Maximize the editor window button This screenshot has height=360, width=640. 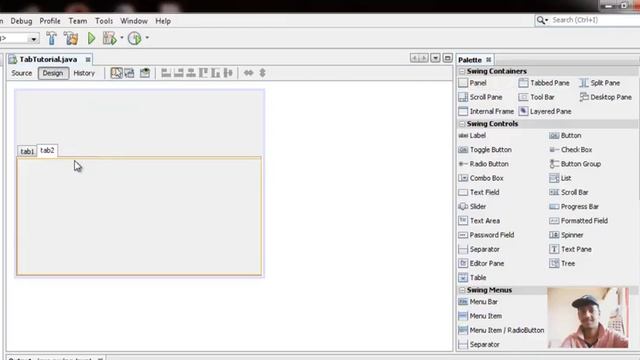[447, 58]
